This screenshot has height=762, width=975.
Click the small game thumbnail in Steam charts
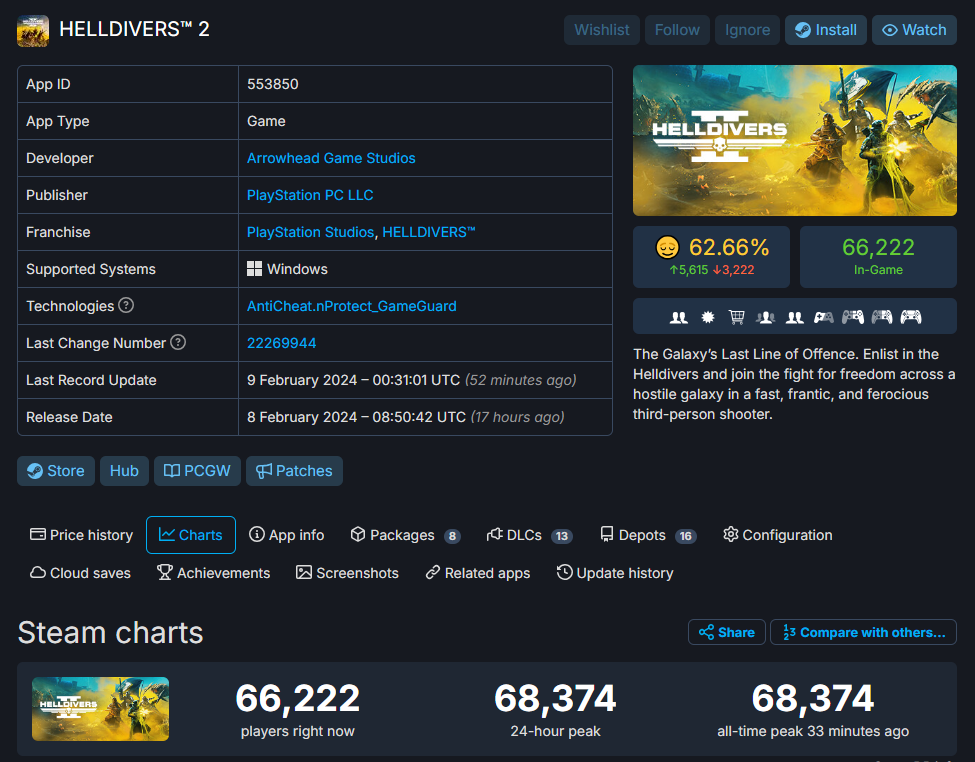tap(100, 709)
